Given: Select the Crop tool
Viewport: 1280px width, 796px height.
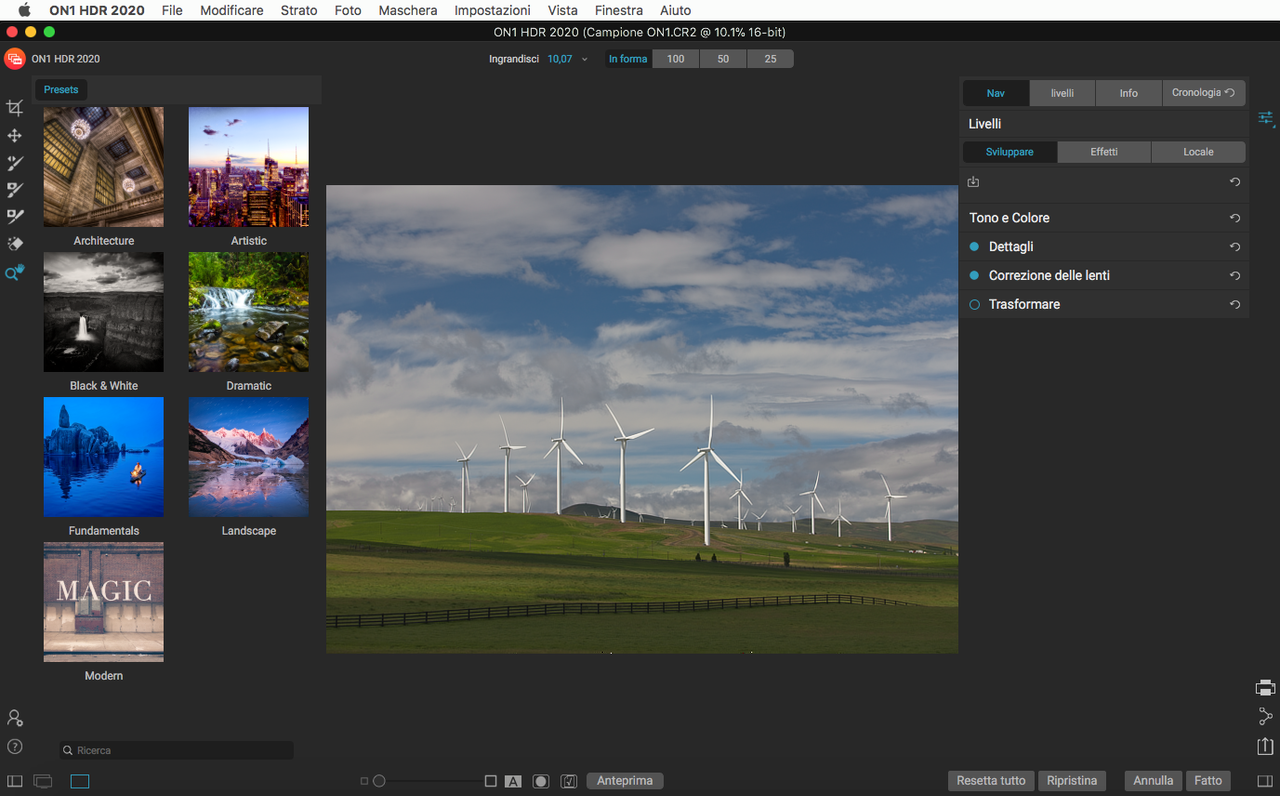Looking at the screenshot, I should [14, 108].
